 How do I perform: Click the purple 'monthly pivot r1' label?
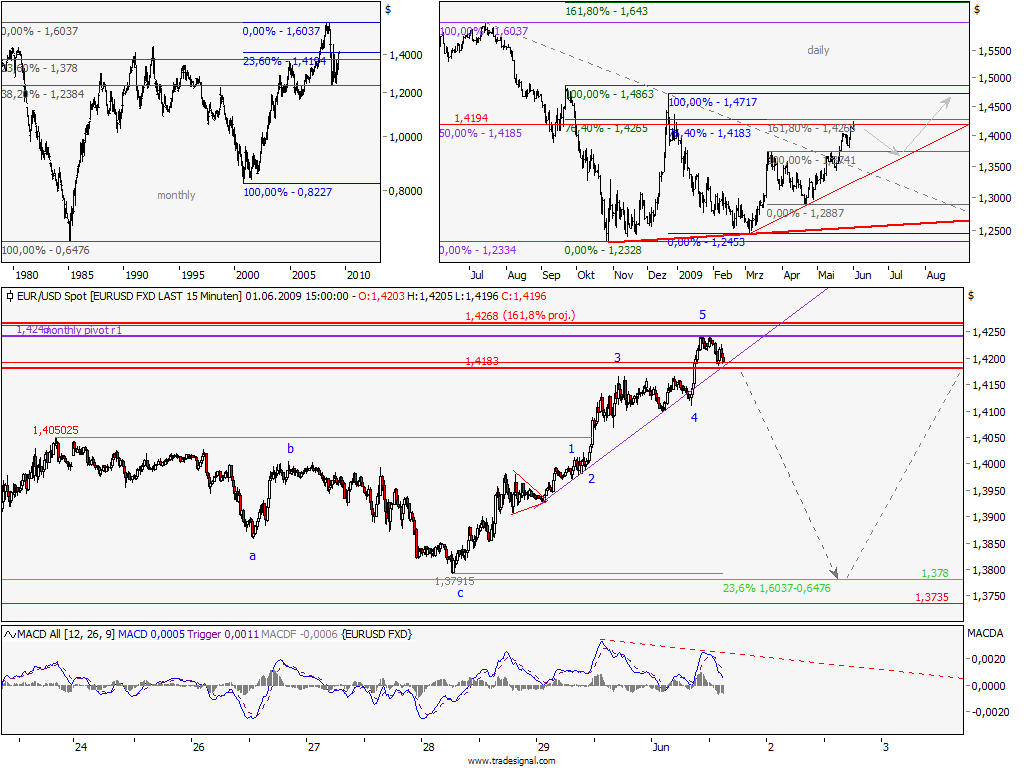coord(83,330)
